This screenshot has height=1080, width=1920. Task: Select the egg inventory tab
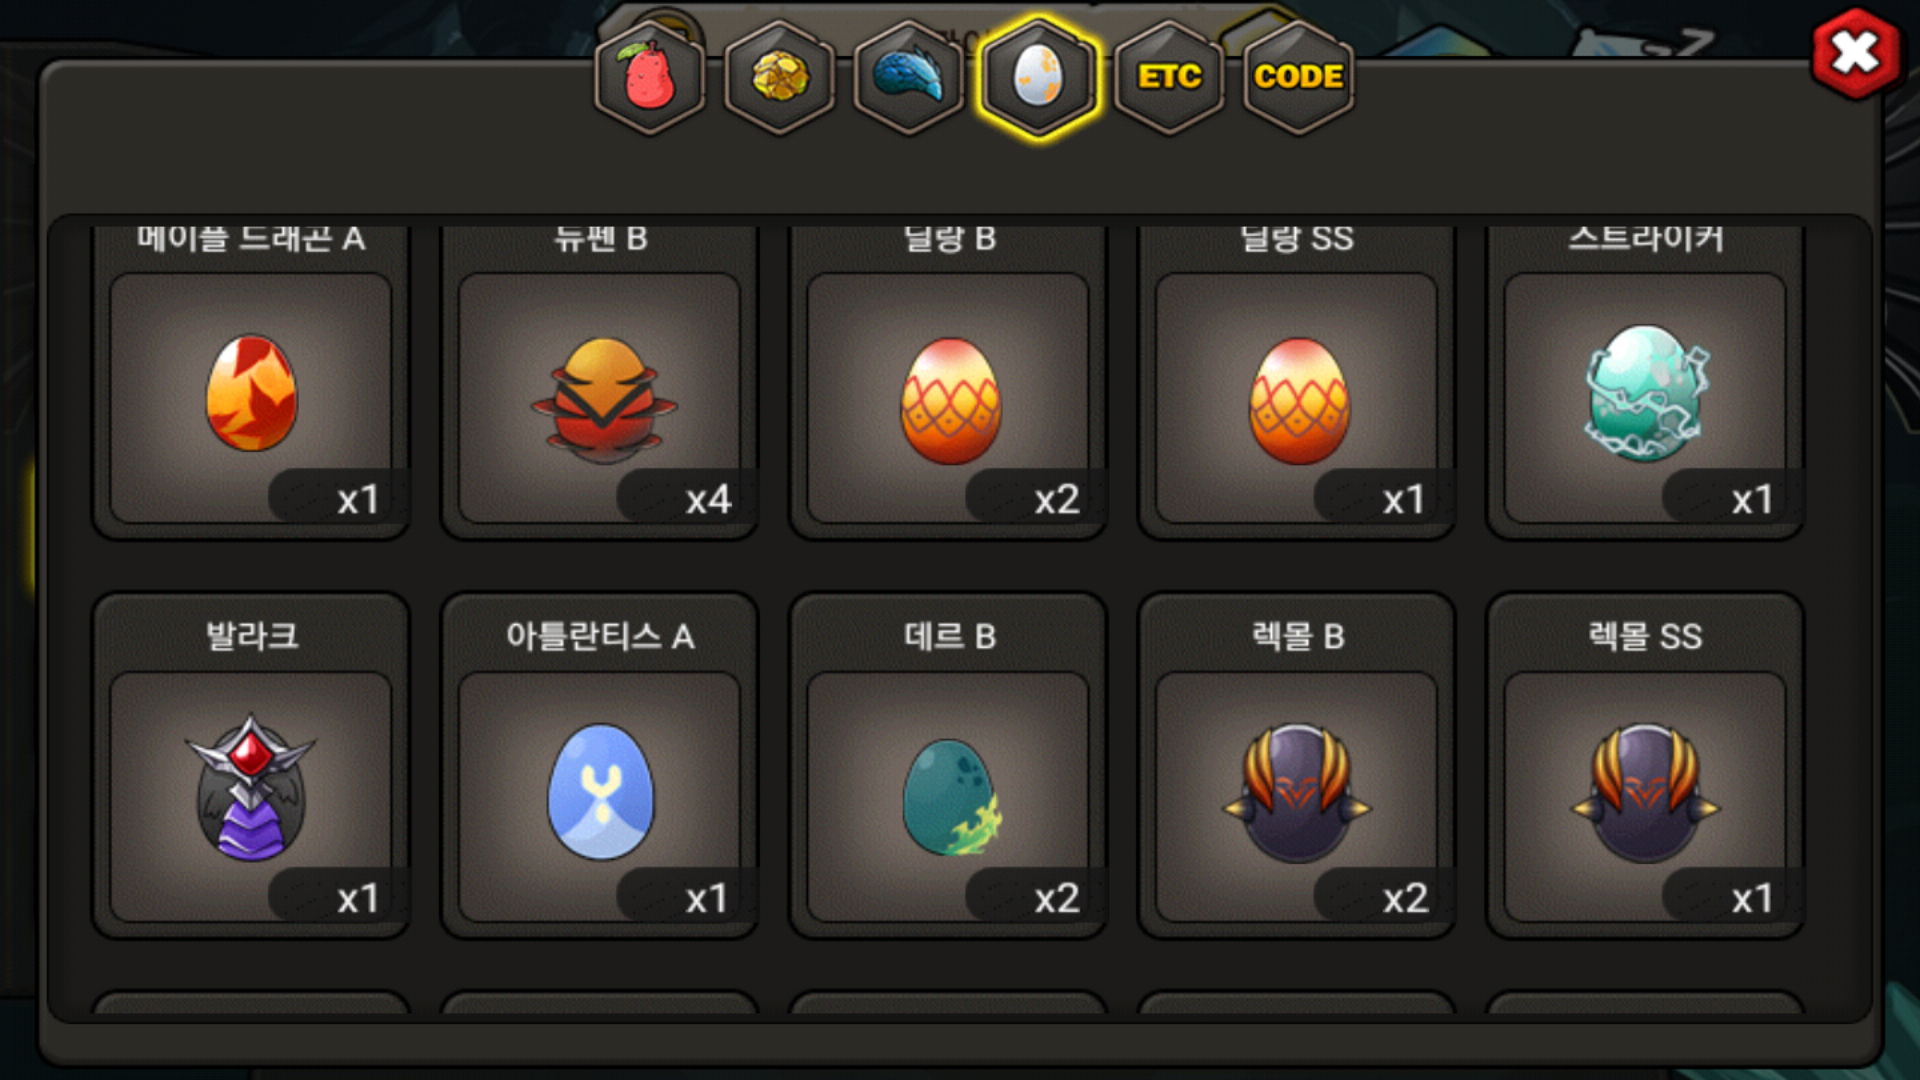[1039, 77]
